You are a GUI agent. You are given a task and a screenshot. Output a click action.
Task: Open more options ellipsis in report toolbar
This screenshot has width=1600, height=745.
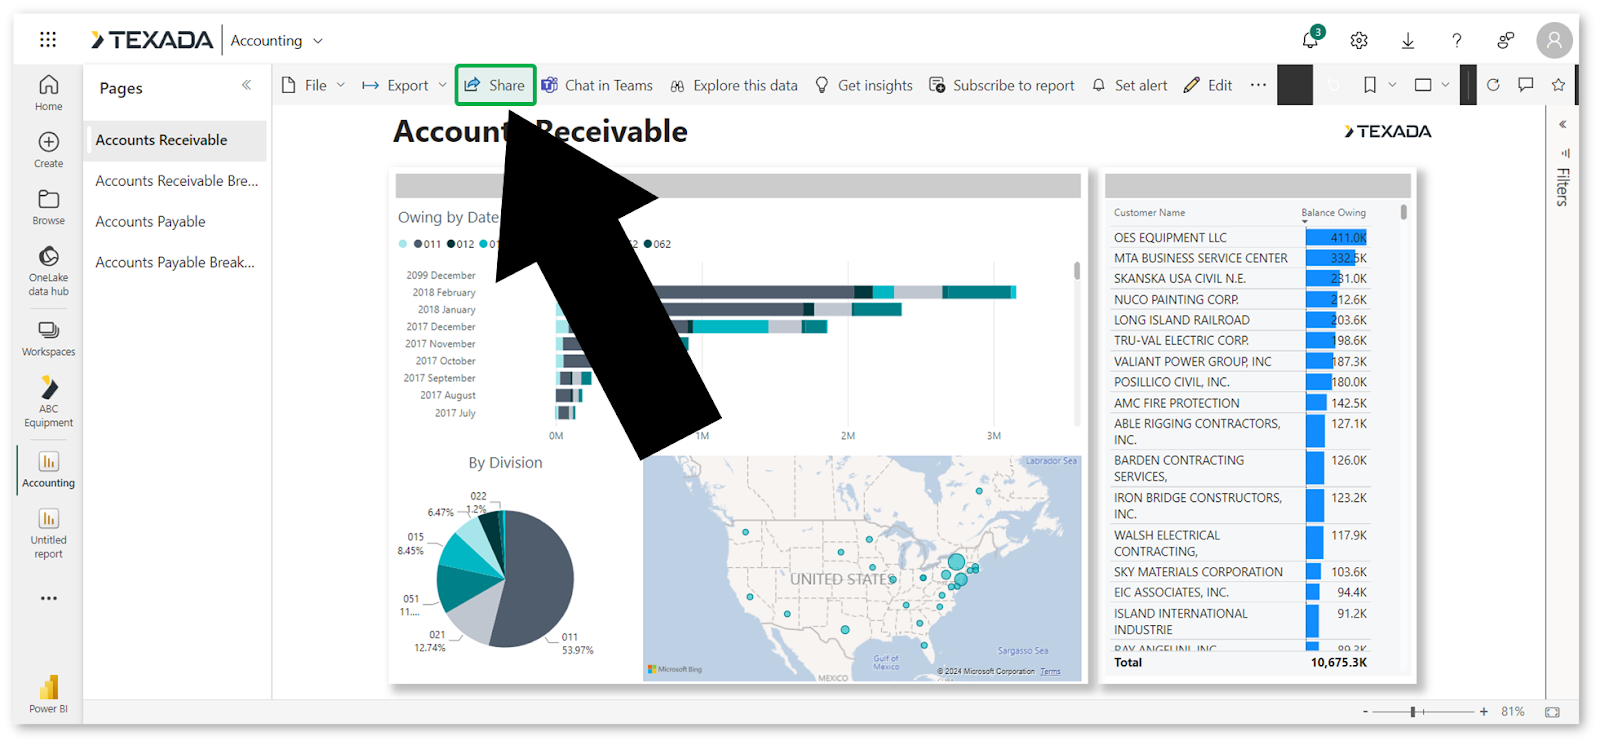tap(1258, 85)
